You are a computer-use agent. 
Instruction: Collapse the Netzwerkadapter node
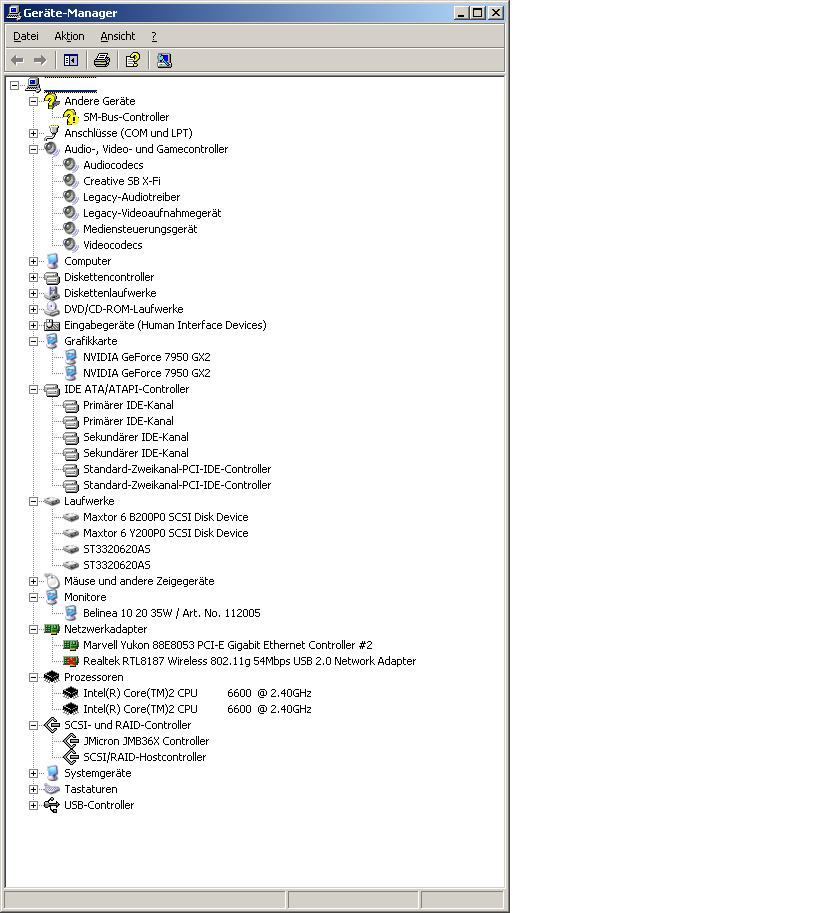[33, 629]
